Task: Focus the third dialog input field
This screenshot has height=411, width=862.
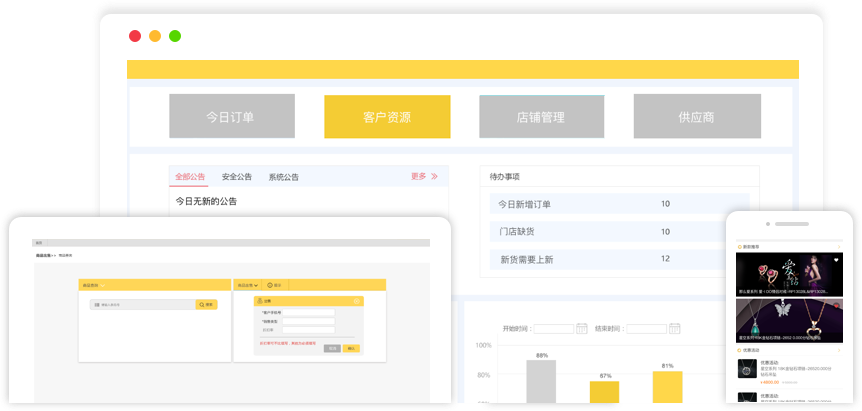Action: pyautogui.click(x=308, y=330)
